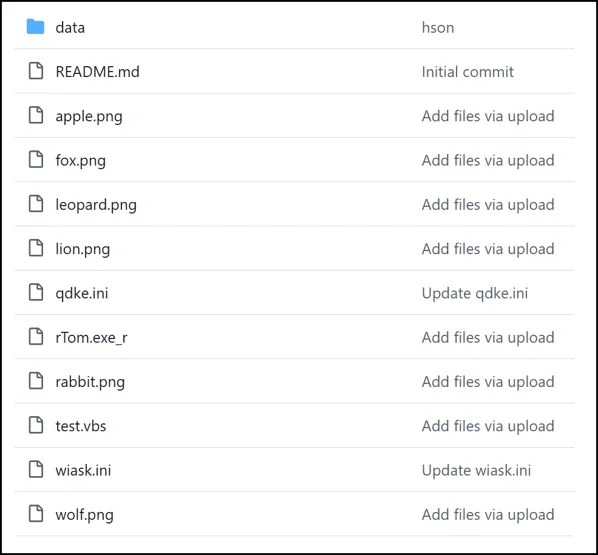This screenshot has width=598, height=555.
Task: Open the 'Update wiask.ini' commit link
Action: [476, 470]
